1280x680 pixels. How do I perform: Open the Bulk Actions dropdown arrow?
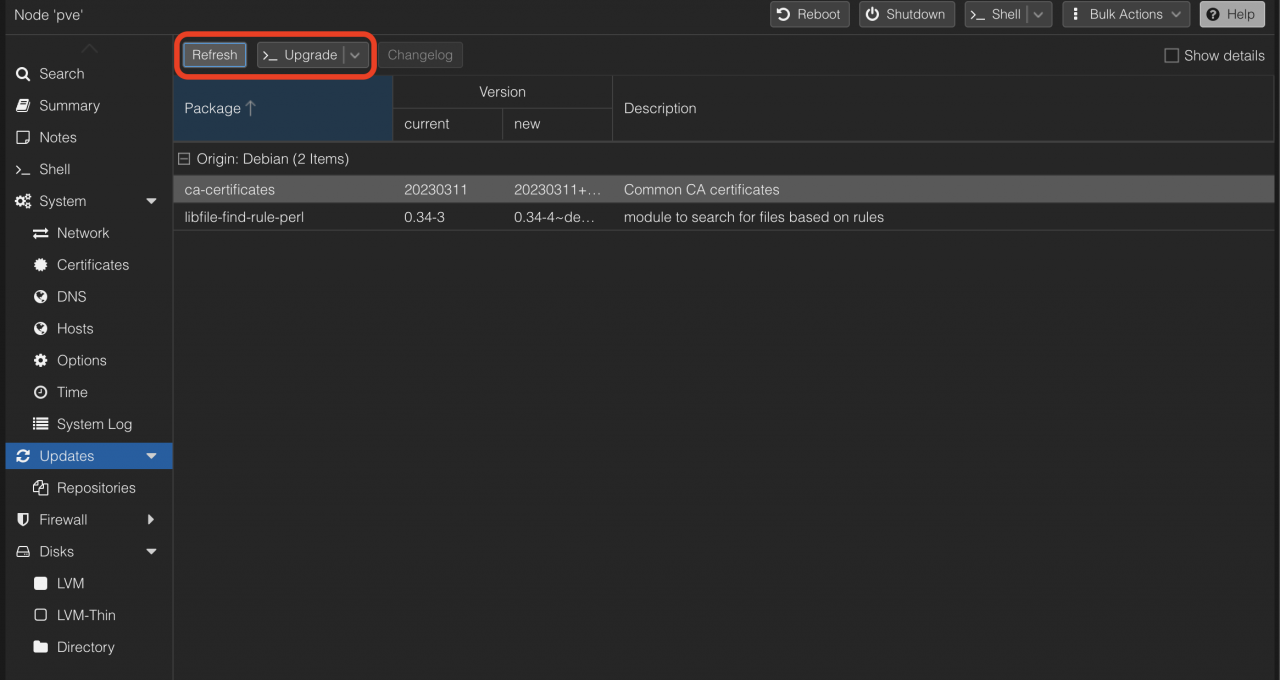pyautogui.click(x=1176, y=14)
